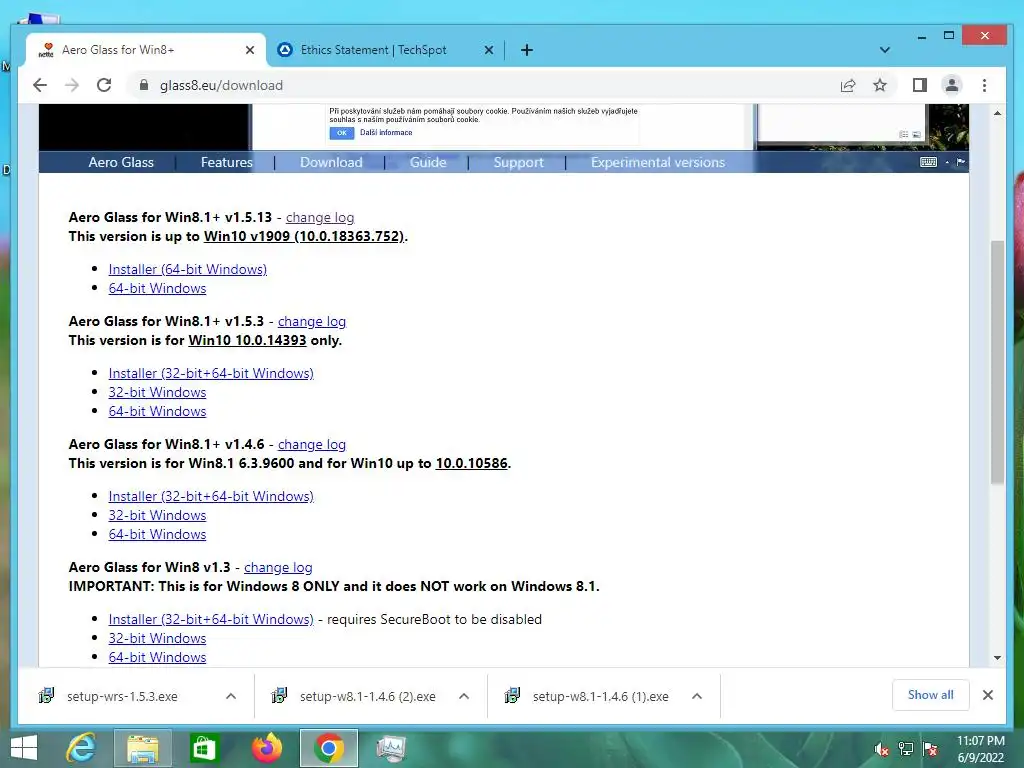The width and height of the screenshot is (1024, 768).
Task: Open the Chrome profile avatar
Action: point(952,86)
